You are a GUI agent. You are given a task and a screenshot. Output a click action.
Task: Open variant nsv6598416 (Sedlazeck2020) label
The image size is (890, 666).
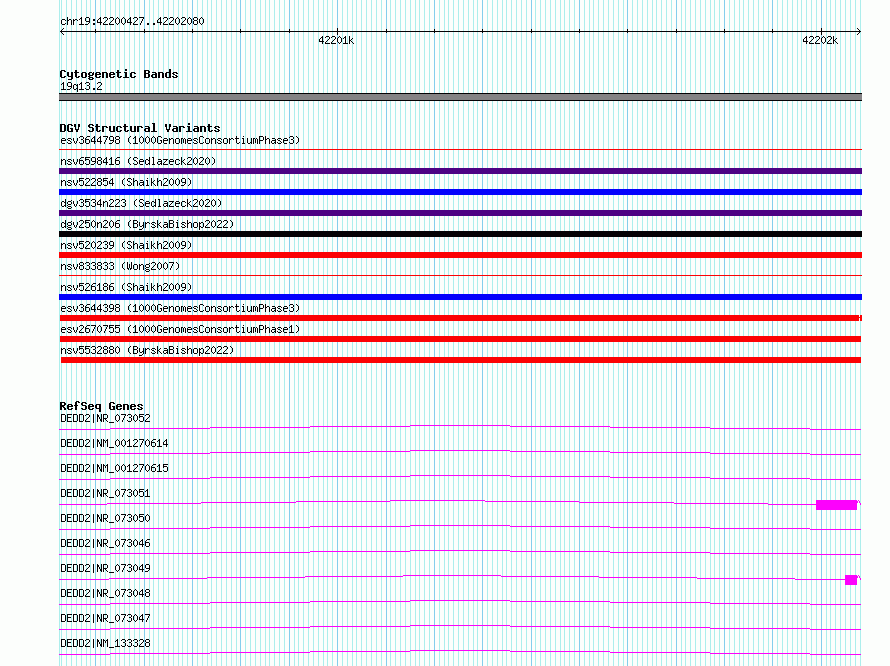tap(138, 161)
